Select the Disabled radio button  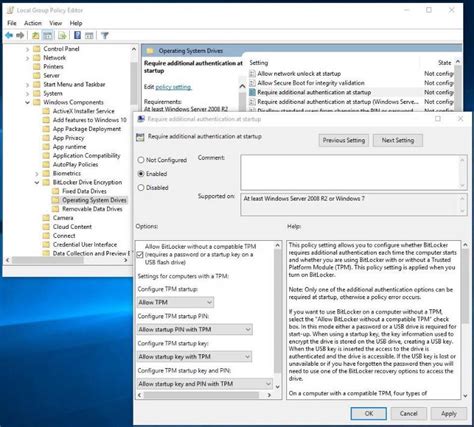(141, 188)
